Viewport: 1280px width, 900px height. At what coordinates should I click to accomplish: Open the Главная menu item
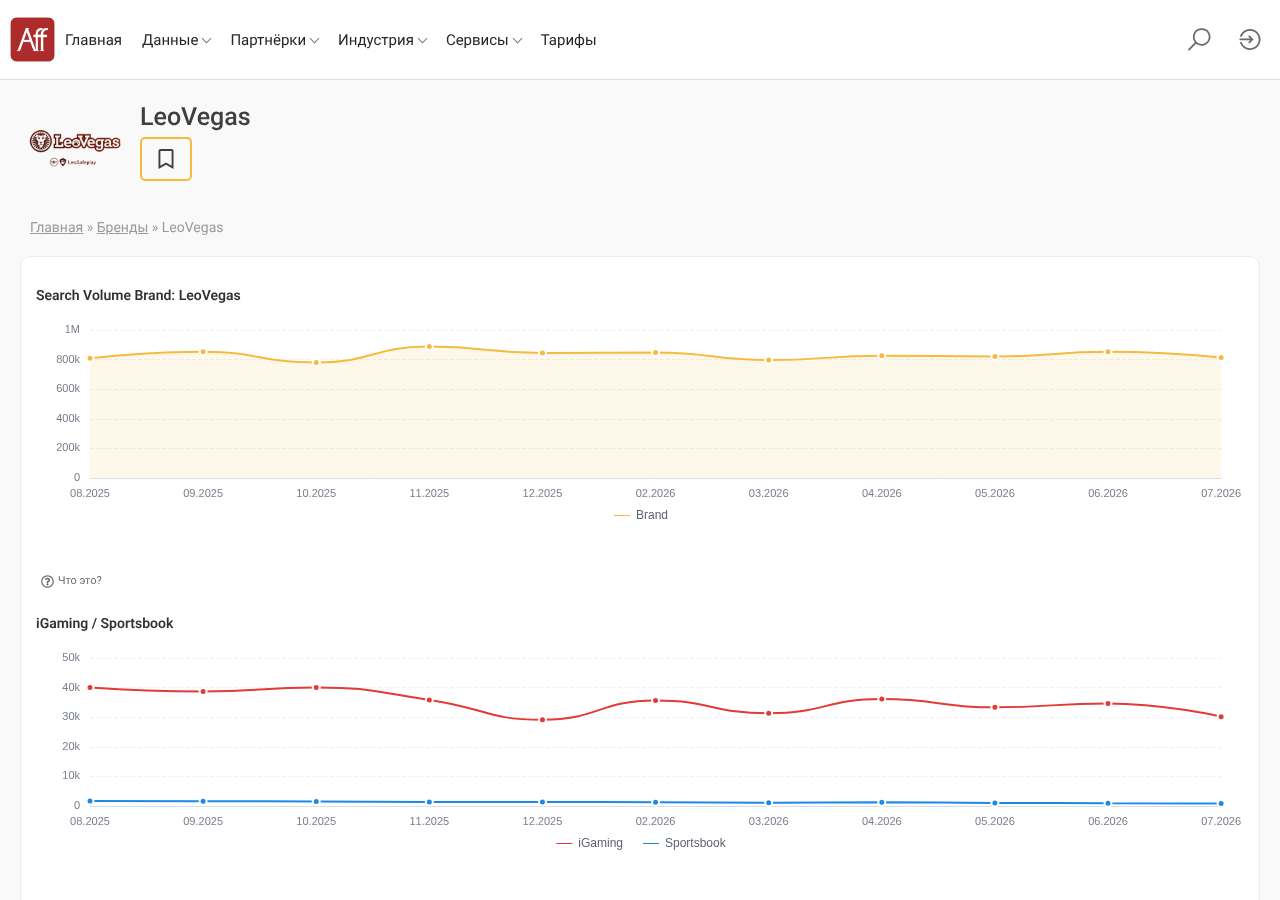tap(93, 40)
